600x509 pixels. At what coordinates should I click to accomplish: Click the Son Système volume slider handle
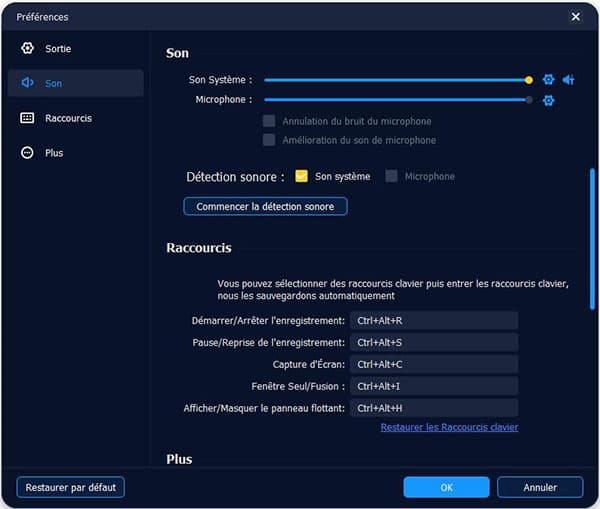(529, 80)
